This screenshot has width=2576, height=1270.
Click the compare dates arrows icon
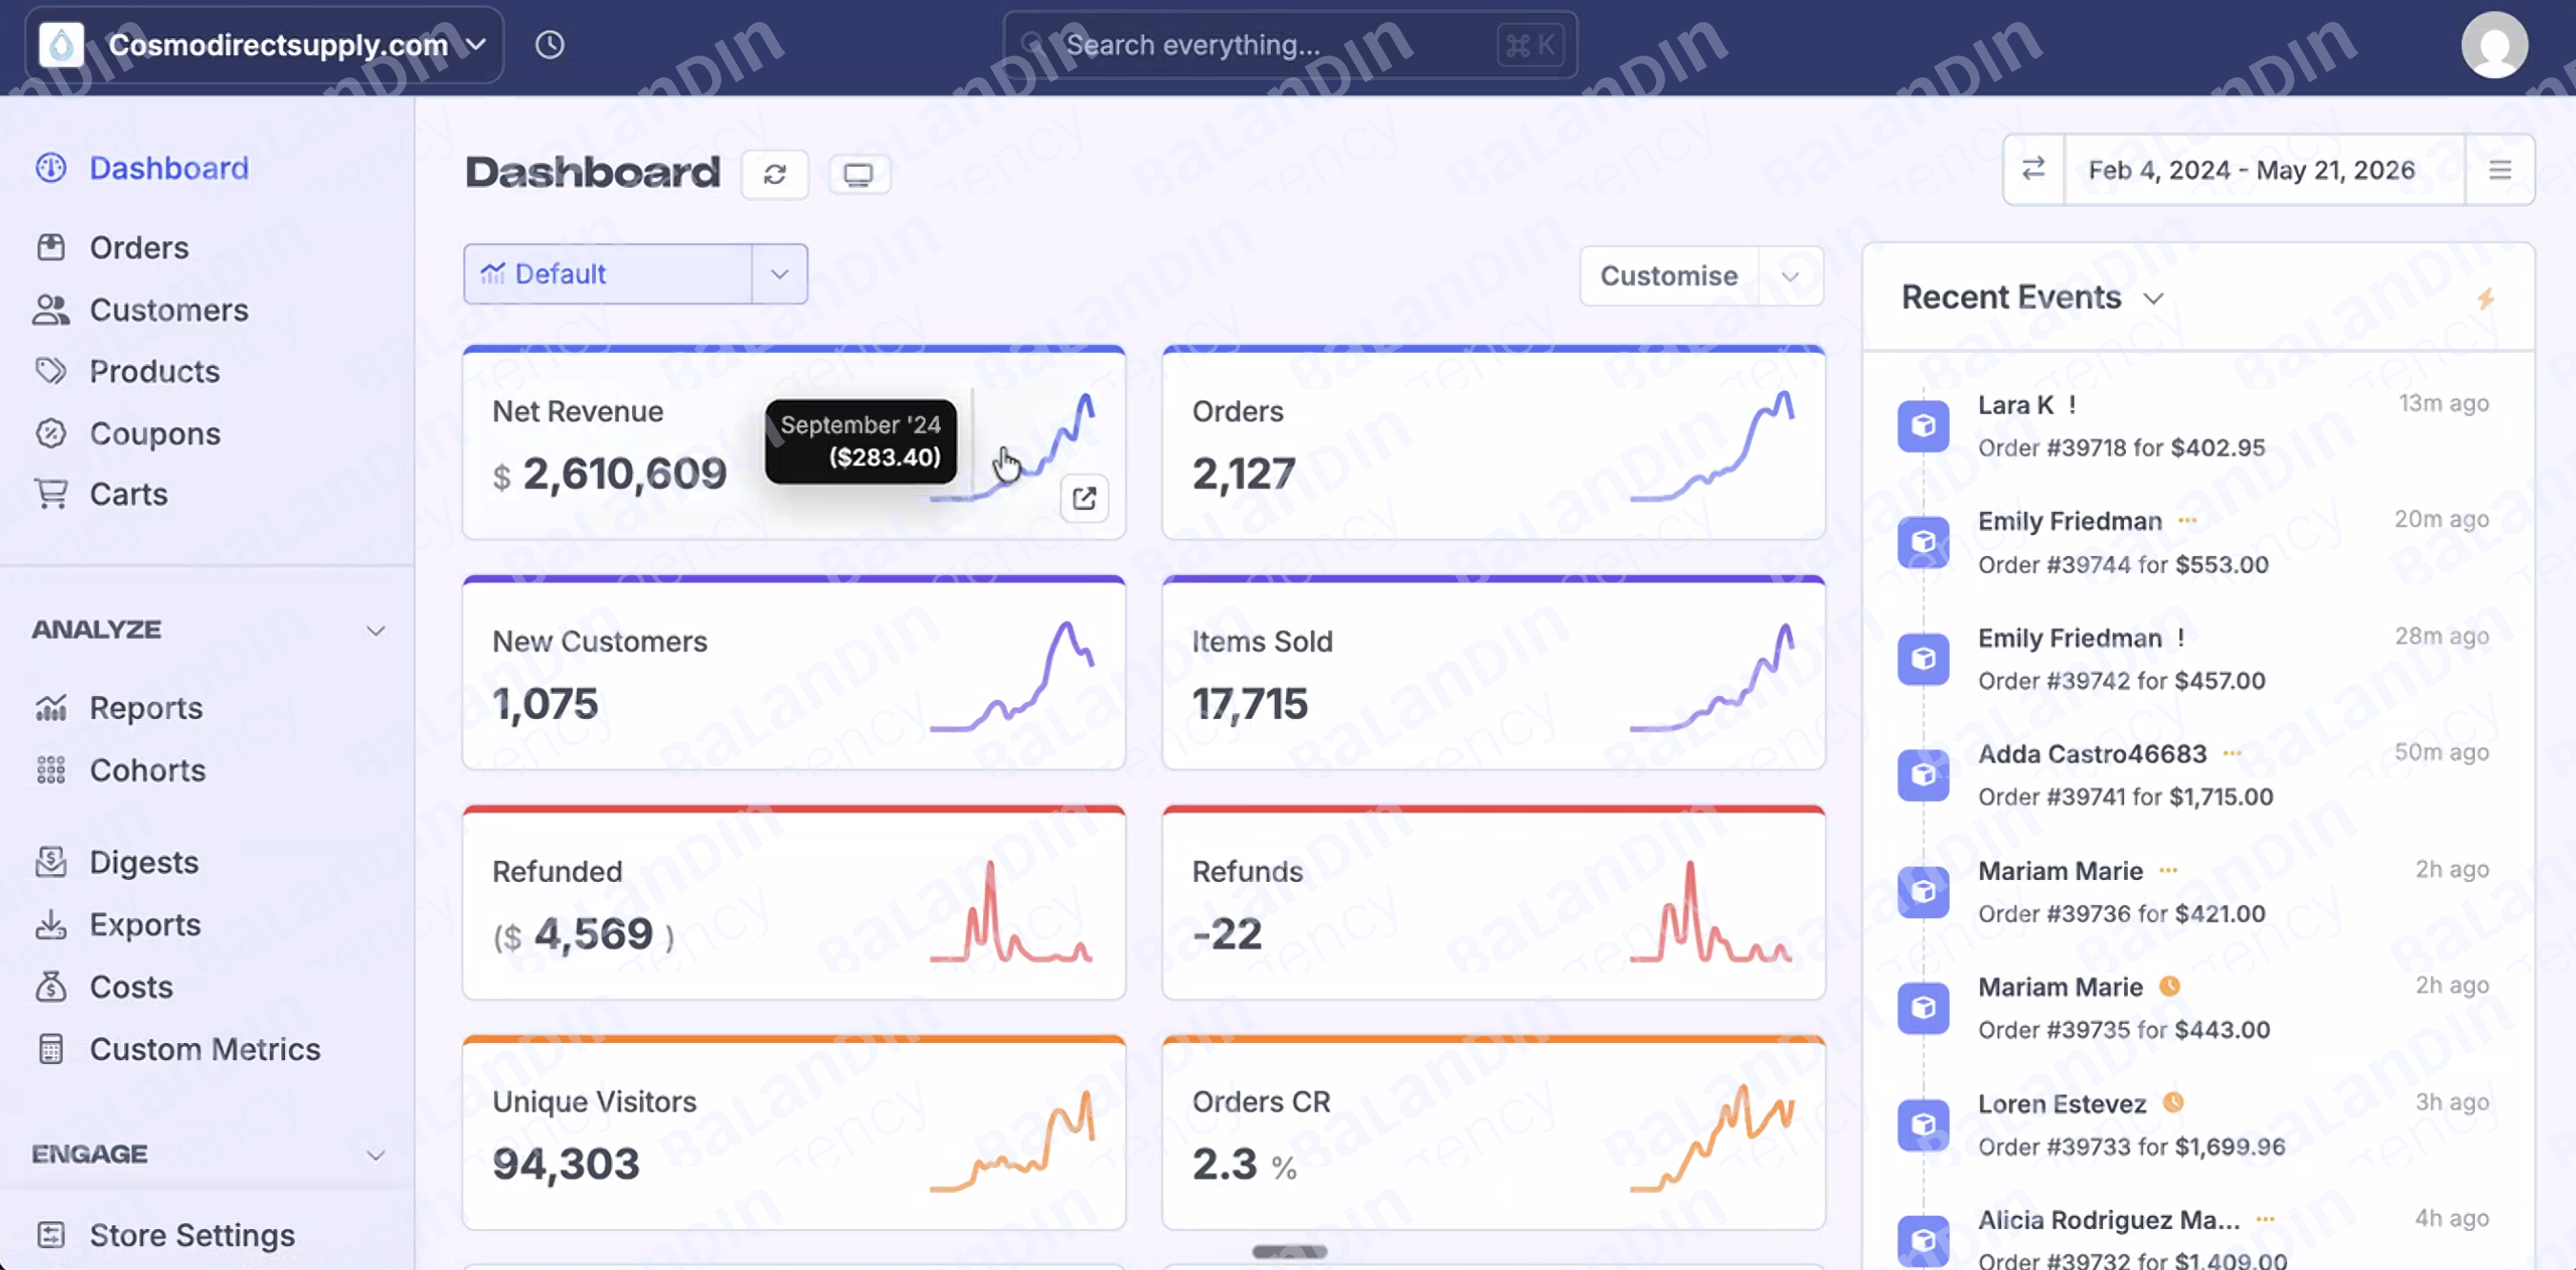pos(2033,169)
